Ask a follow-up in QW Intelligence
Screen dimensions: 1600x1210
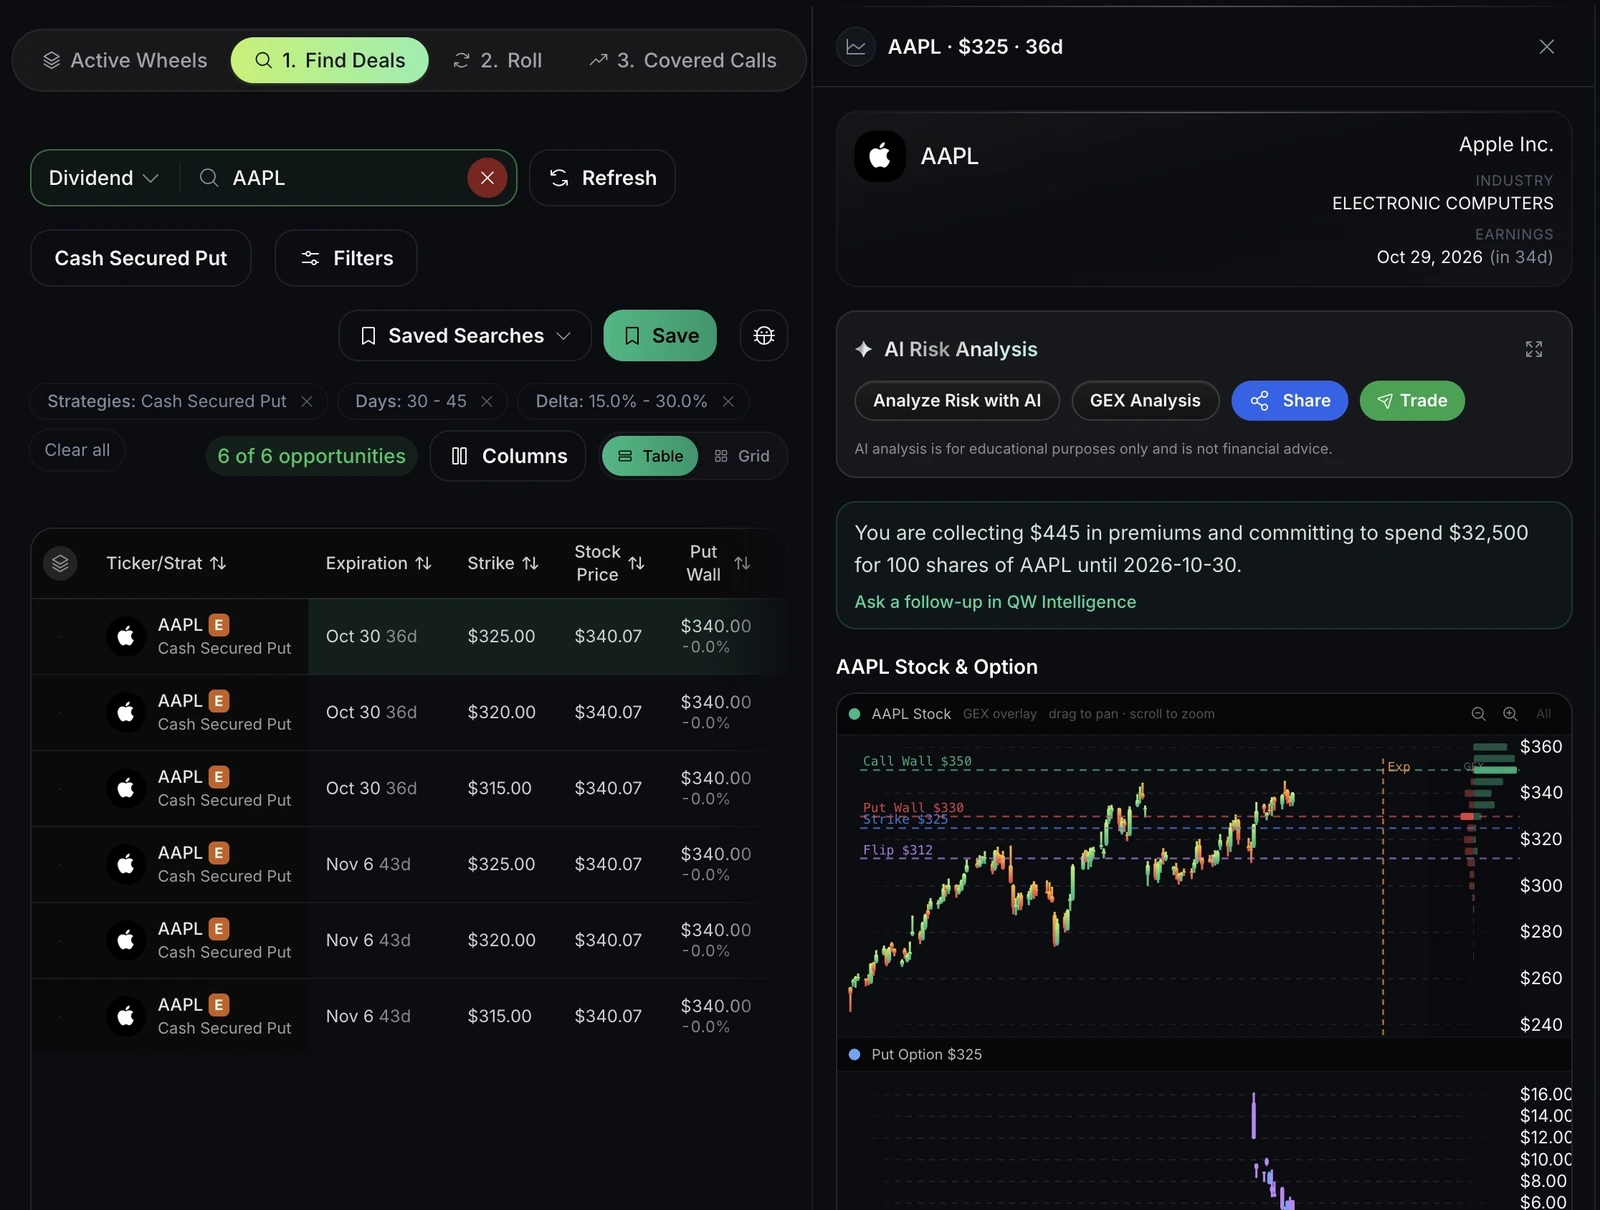point(995,602)
